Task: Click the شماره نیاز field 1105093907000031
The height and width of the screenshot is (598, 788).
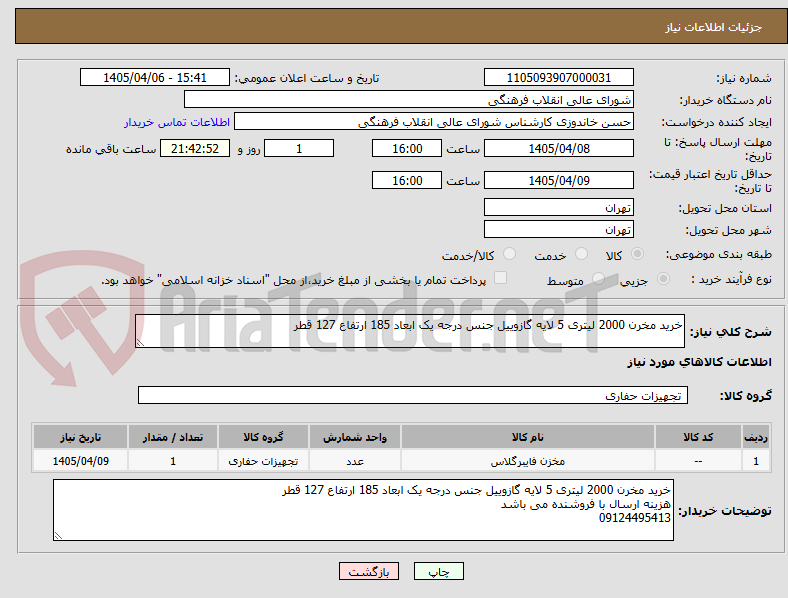Action: (x=558, y=77)
